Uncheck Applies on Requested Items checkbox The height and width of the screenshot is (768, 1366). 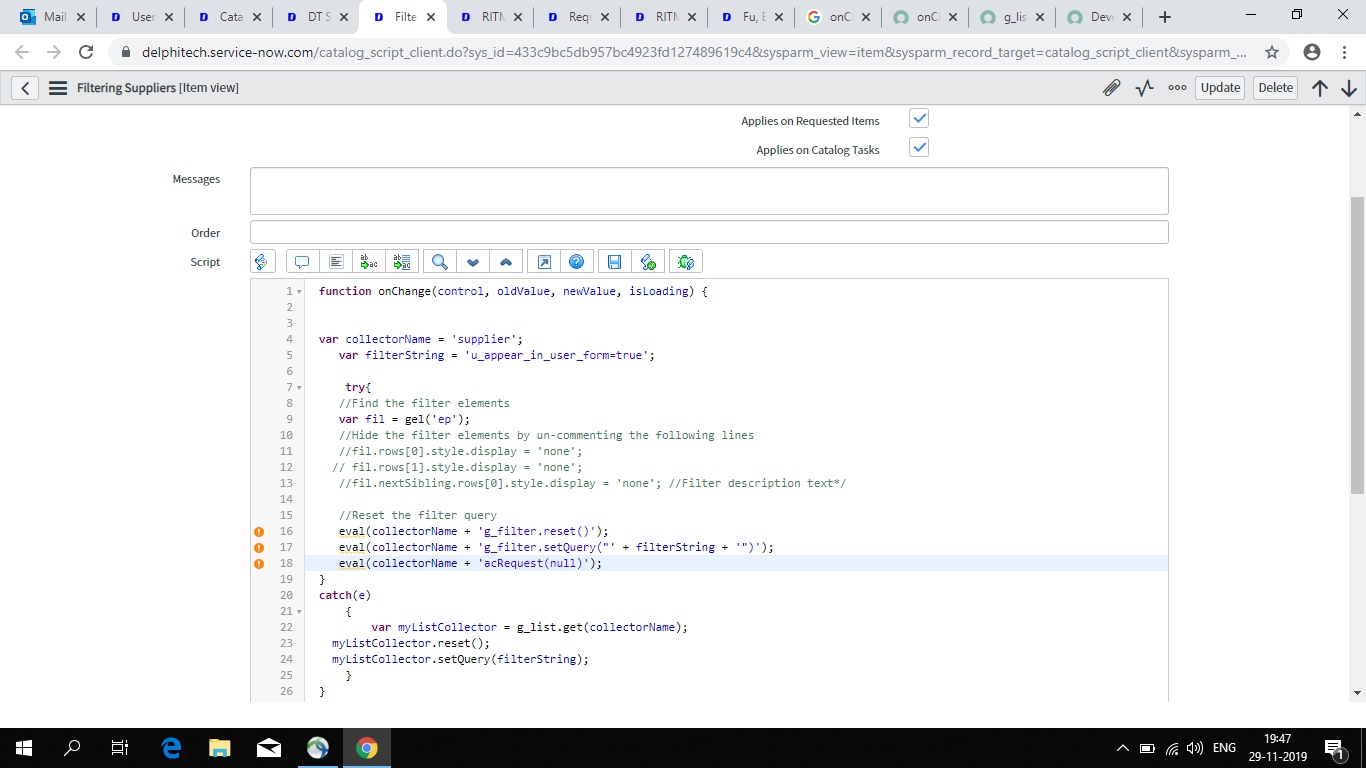click(919, 119)
